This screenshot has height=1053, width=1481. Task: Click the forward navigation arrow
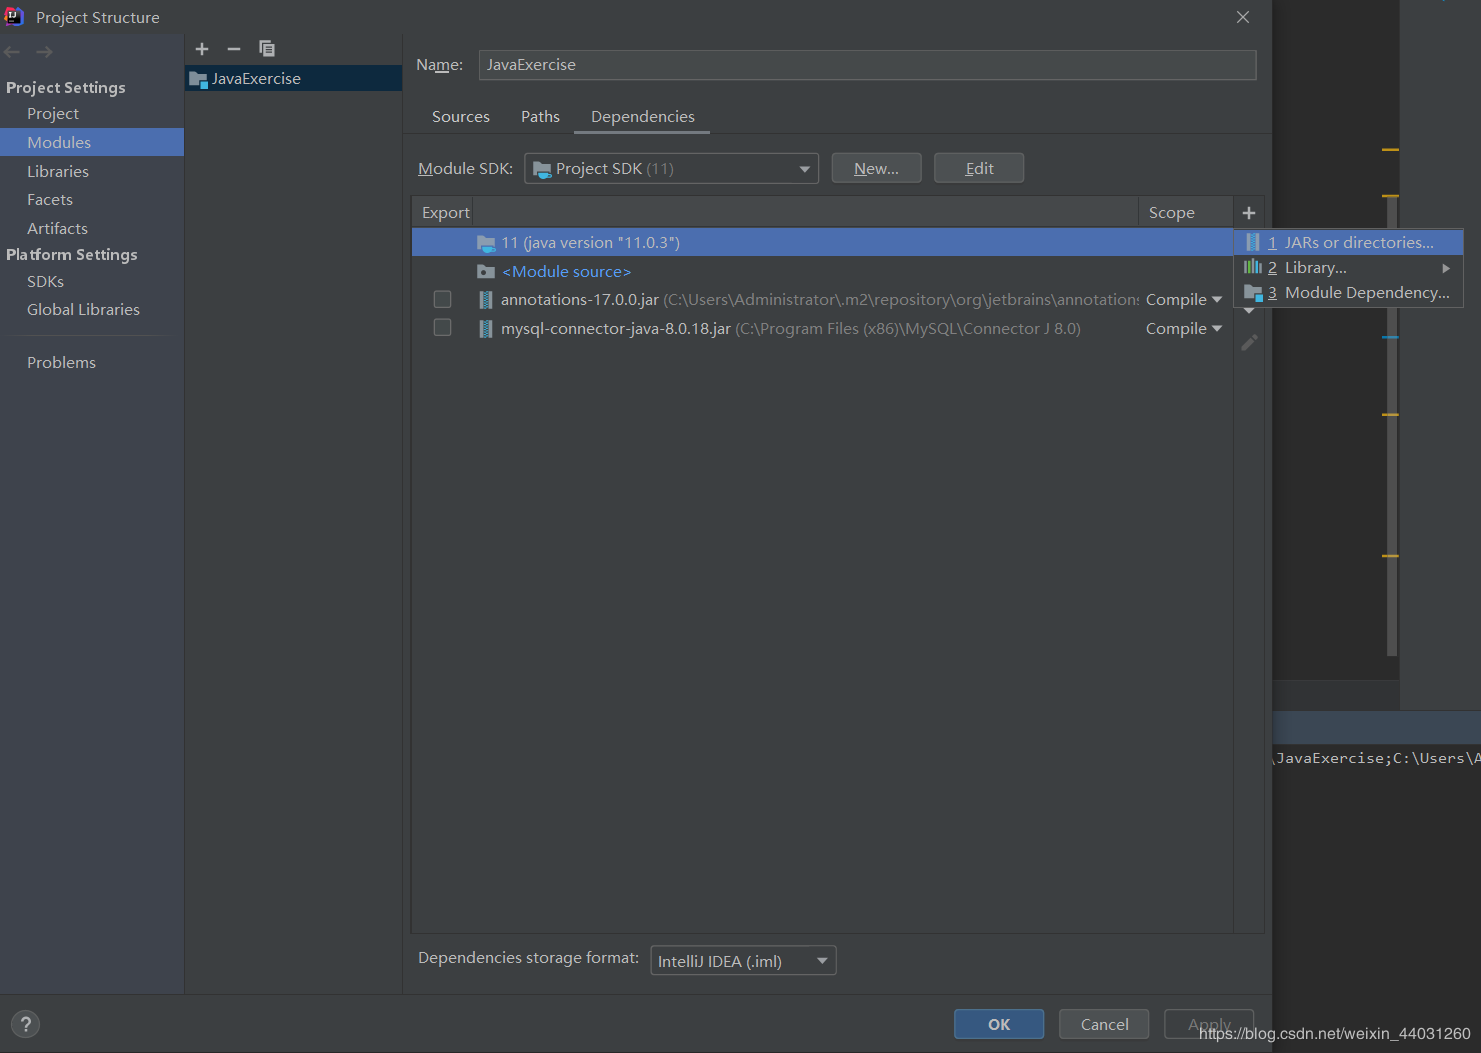click(44, 52)
